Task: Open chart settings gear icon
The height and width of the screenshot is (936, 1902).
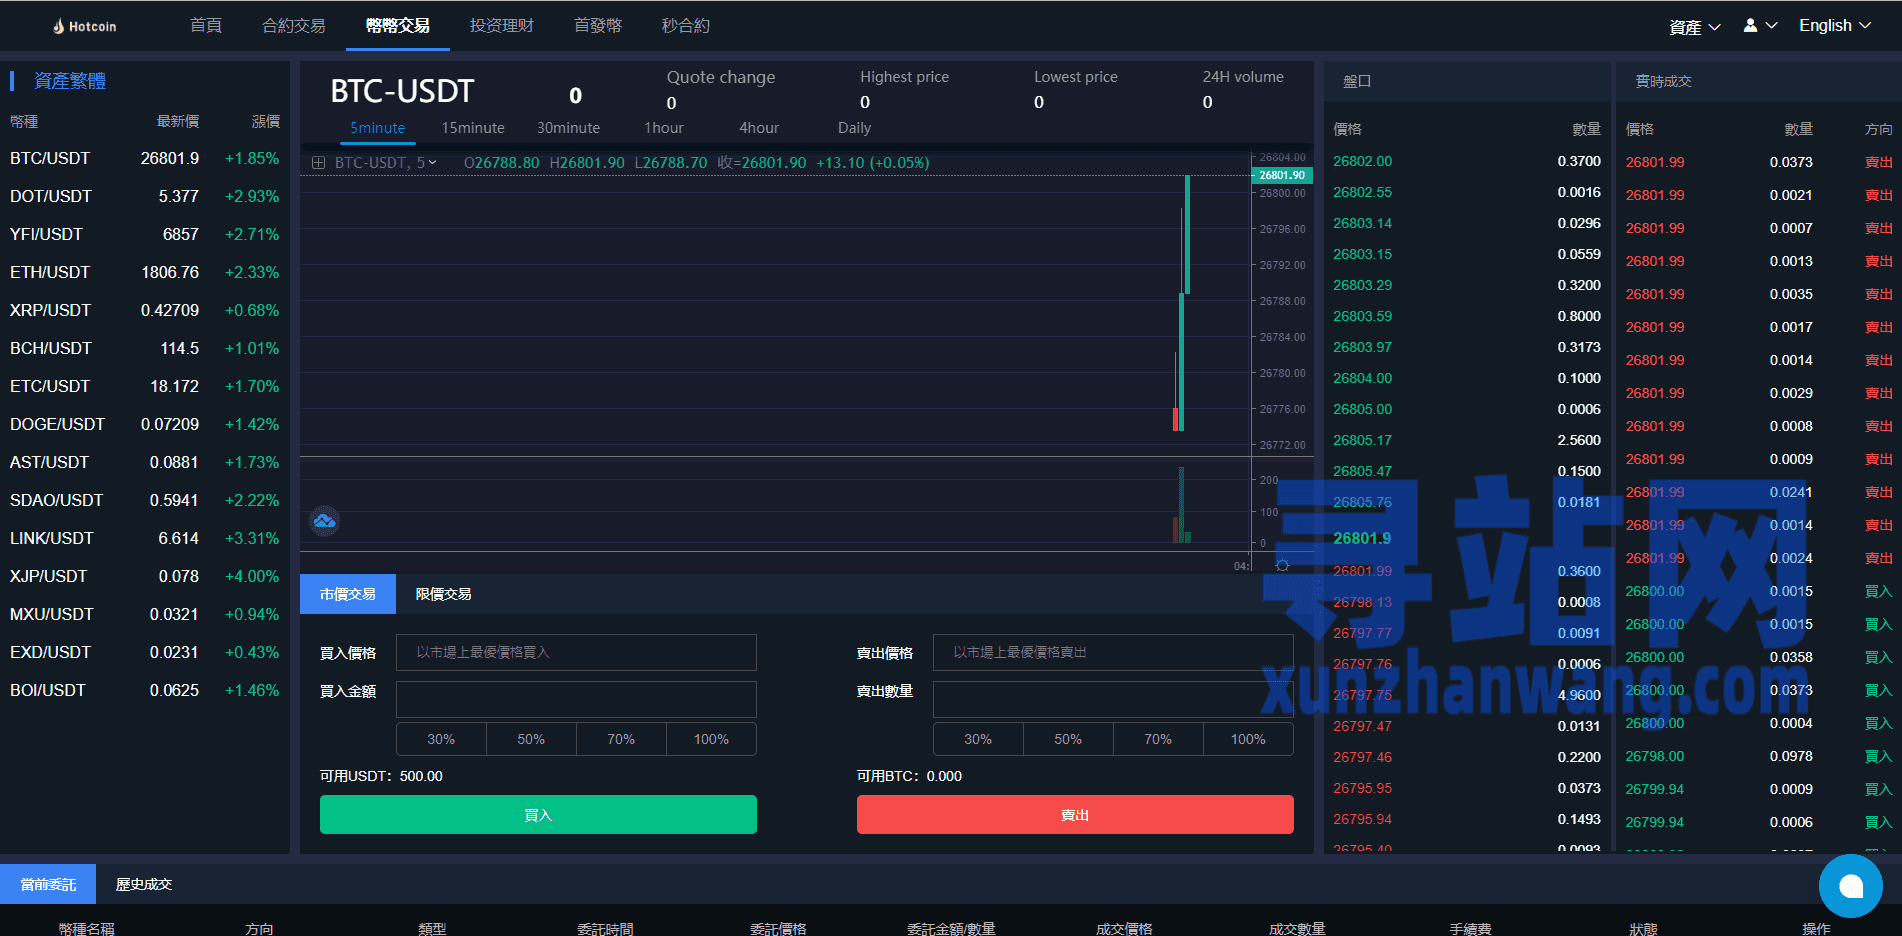Action: [x=1282, y=566]
